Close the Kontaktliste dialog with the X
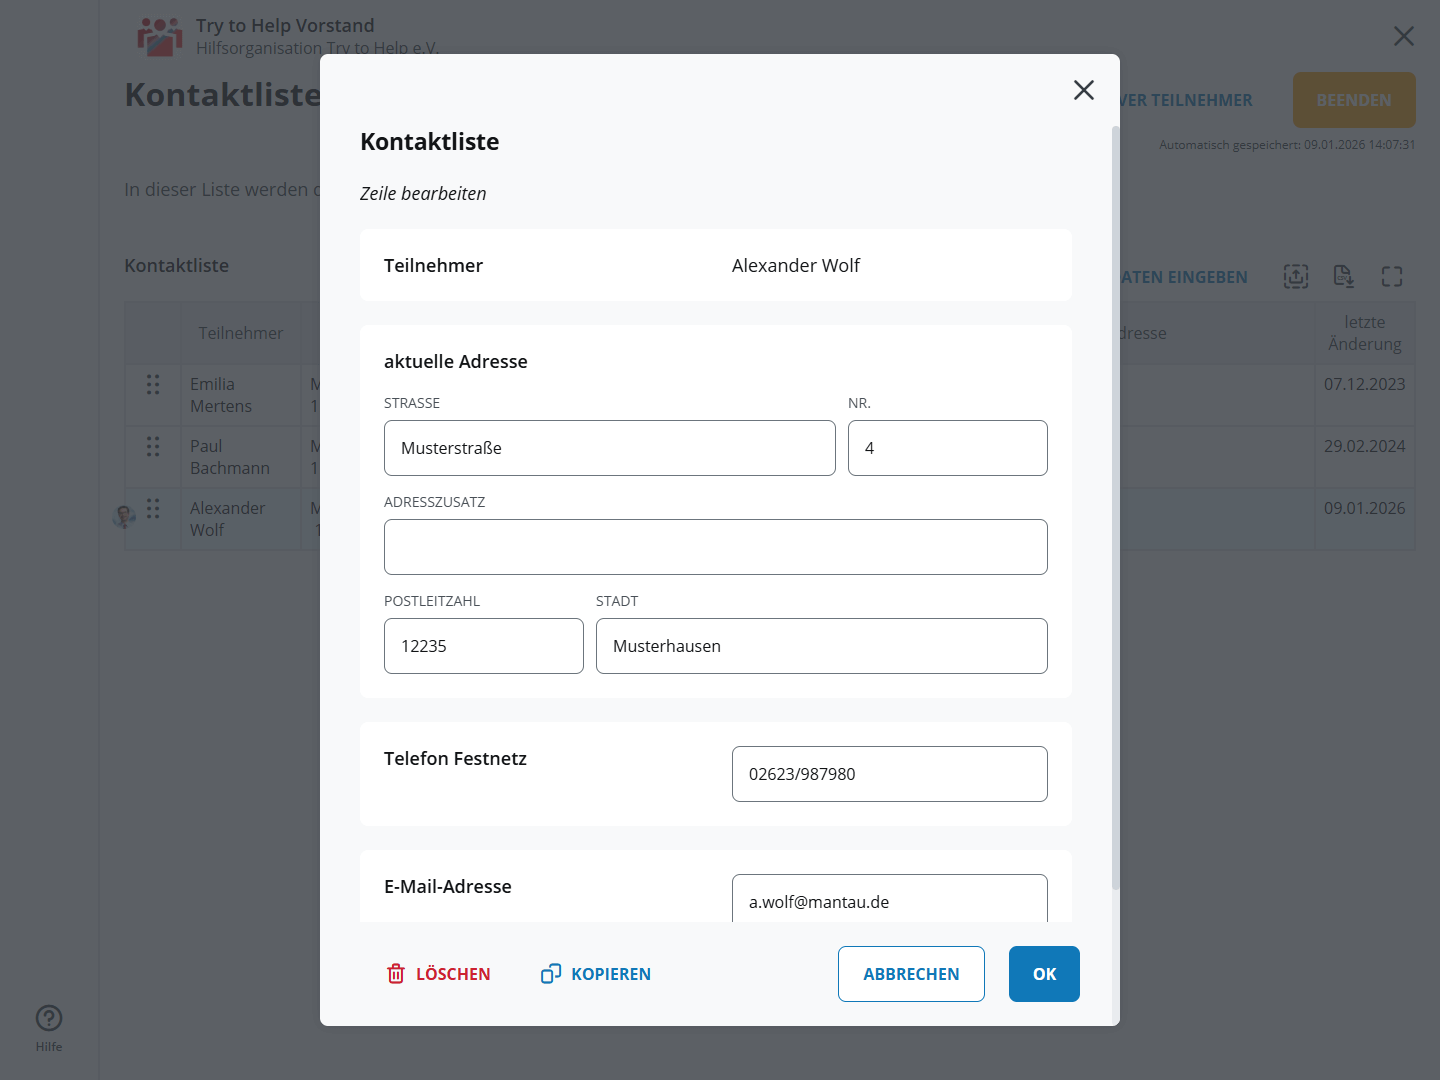The image size is (1440, 1080). (x=1083, y=90)
